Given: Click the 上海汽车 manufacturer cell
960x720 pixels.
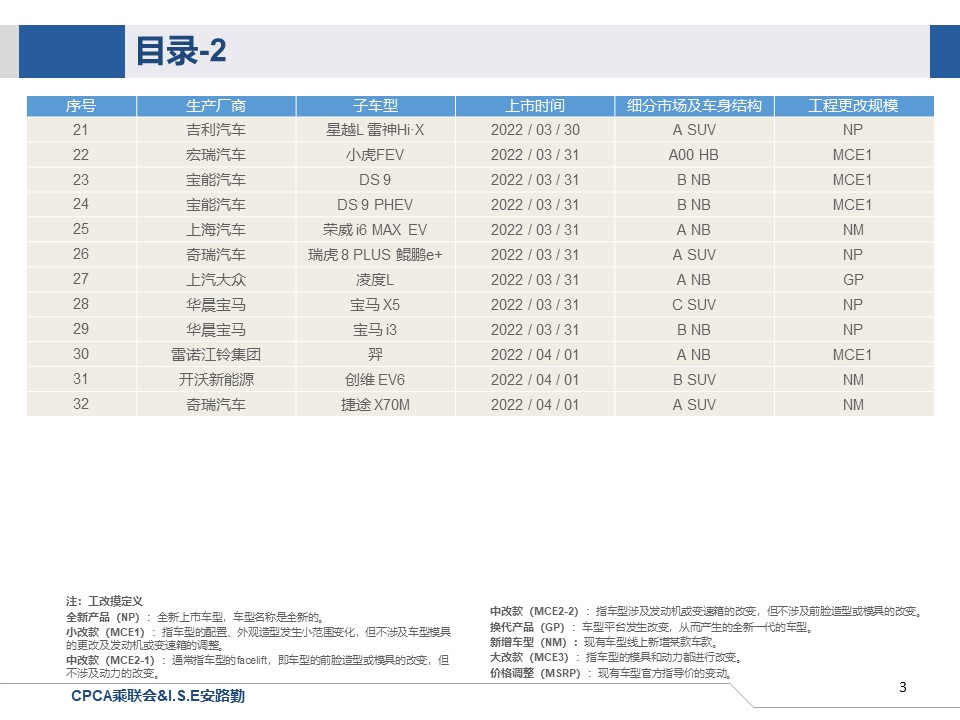Looking at the screenshot, I should 216,230.
